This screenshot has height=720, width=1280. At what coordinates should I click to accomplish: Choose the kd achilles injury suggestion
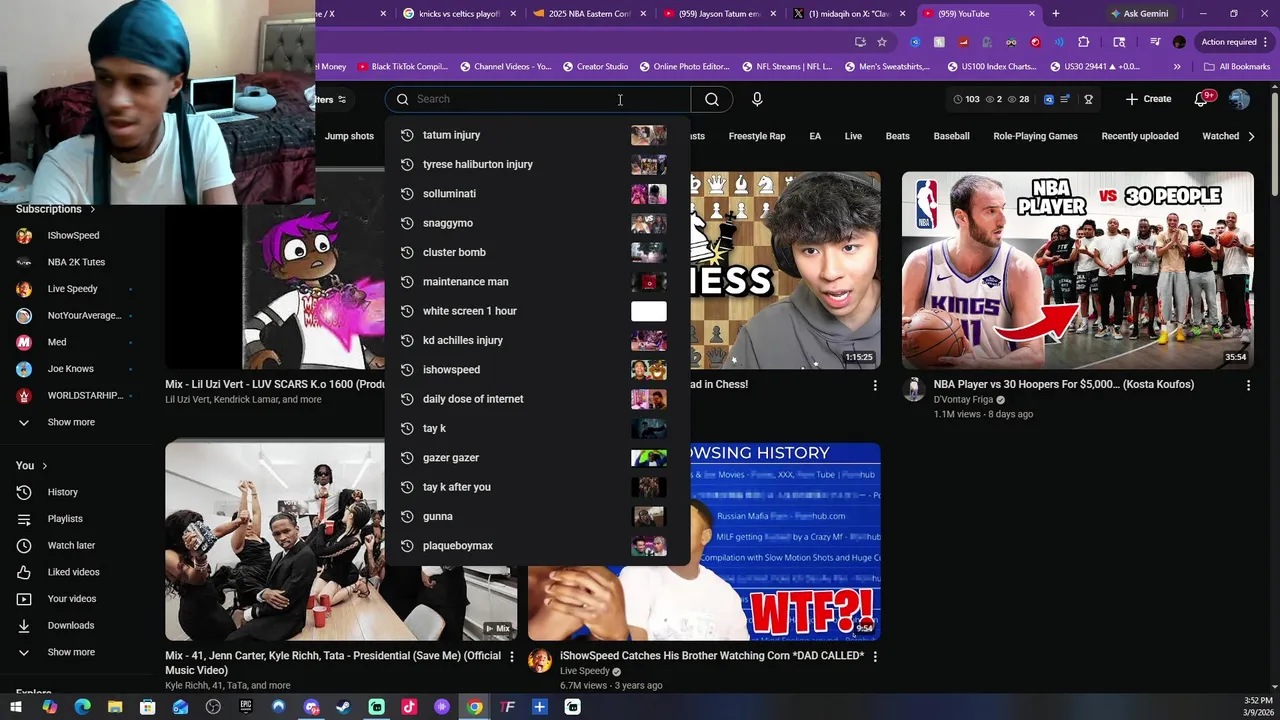pyautogui.click(x=538, y=340)
